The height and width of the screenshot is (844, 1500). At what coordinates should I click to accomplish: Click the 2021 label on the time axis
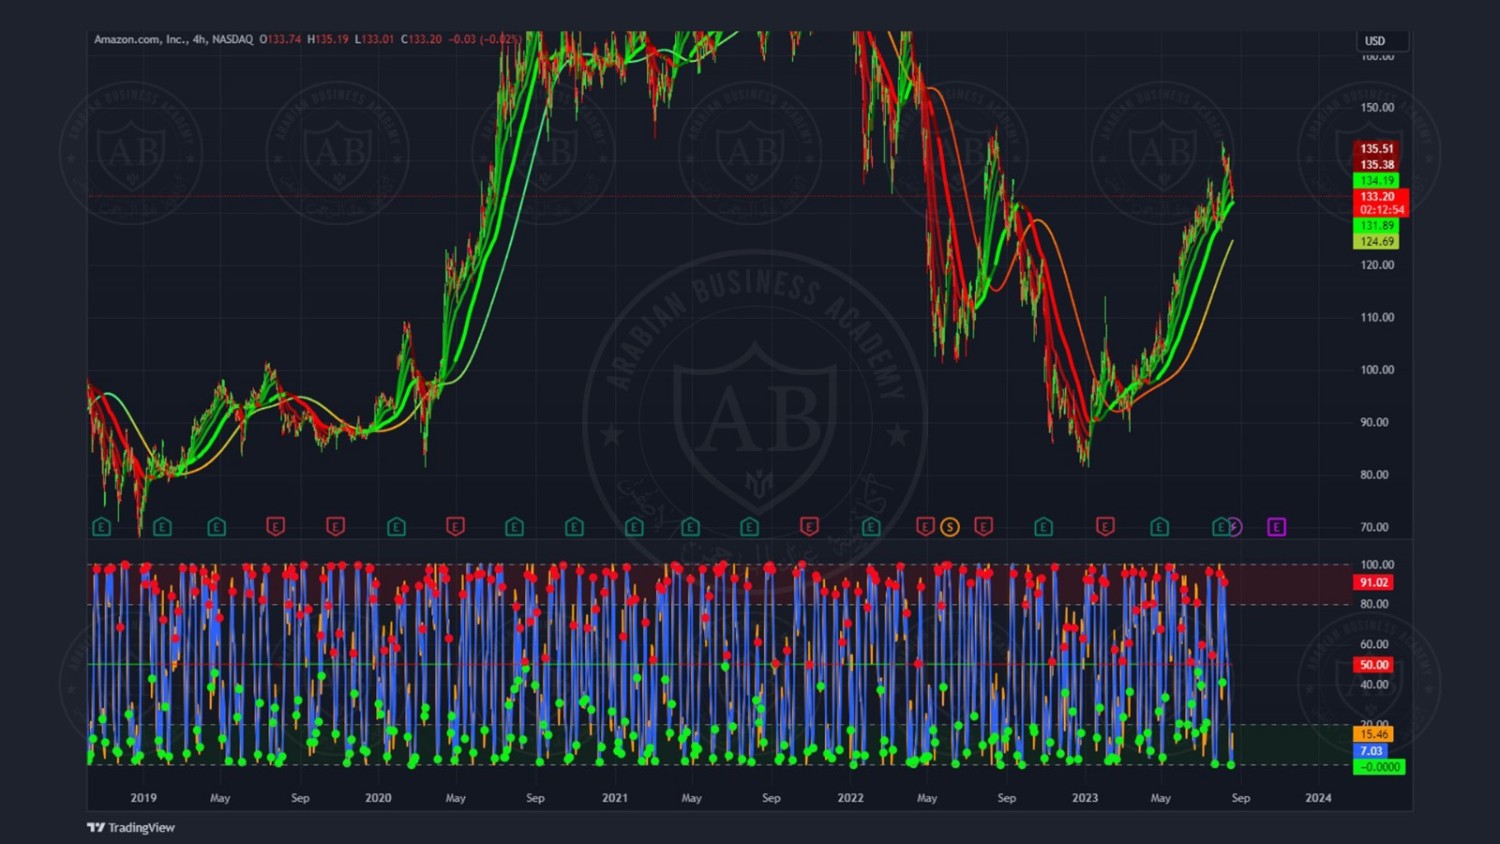click(x=614, y=798)
